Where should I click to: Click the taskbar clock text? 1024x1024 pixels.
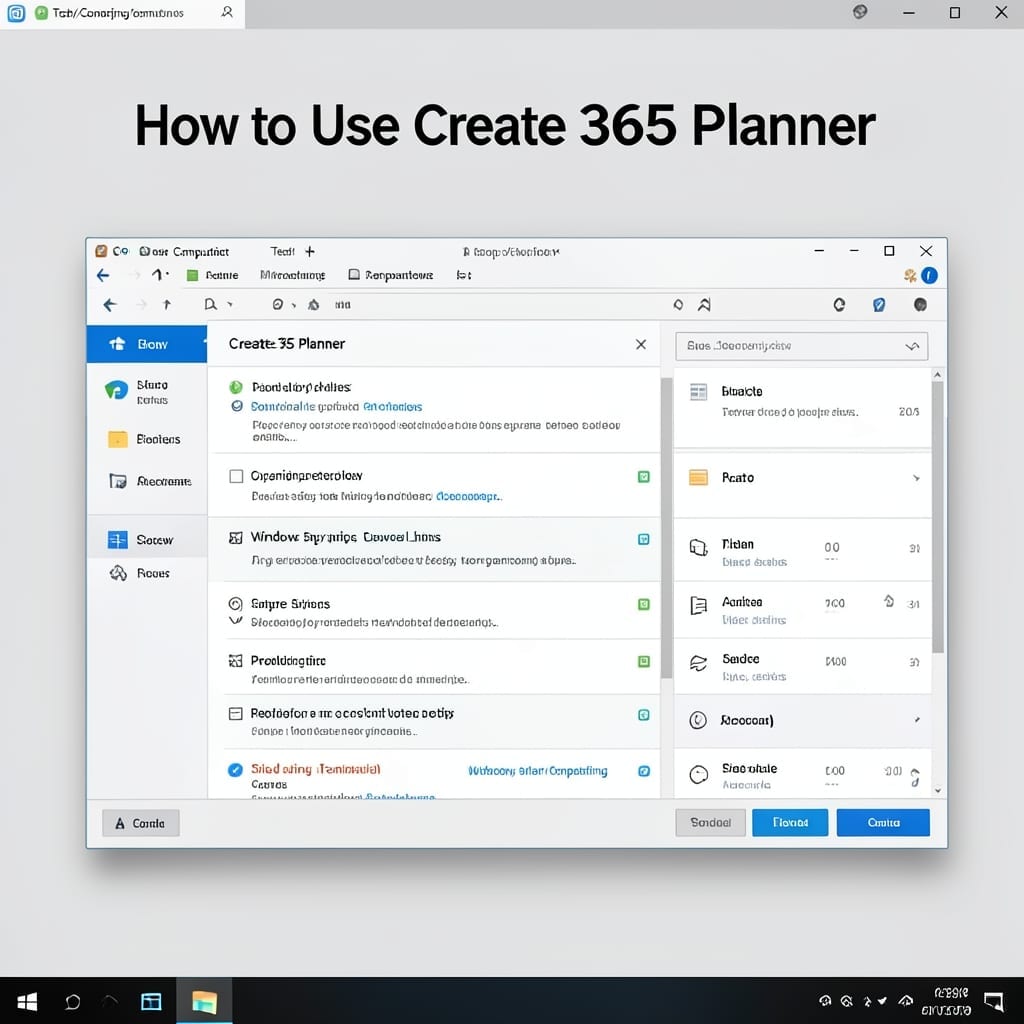point(947,1001)
